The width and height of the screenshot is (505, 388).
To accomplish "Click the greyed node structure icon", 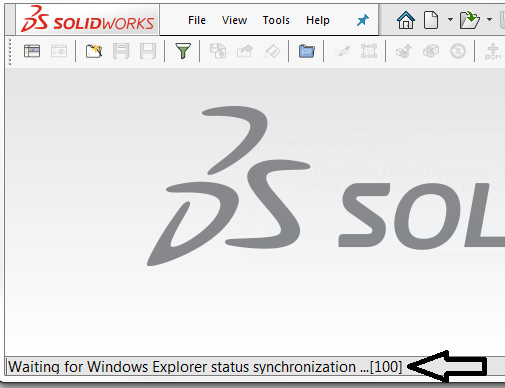I will point(369,51).
